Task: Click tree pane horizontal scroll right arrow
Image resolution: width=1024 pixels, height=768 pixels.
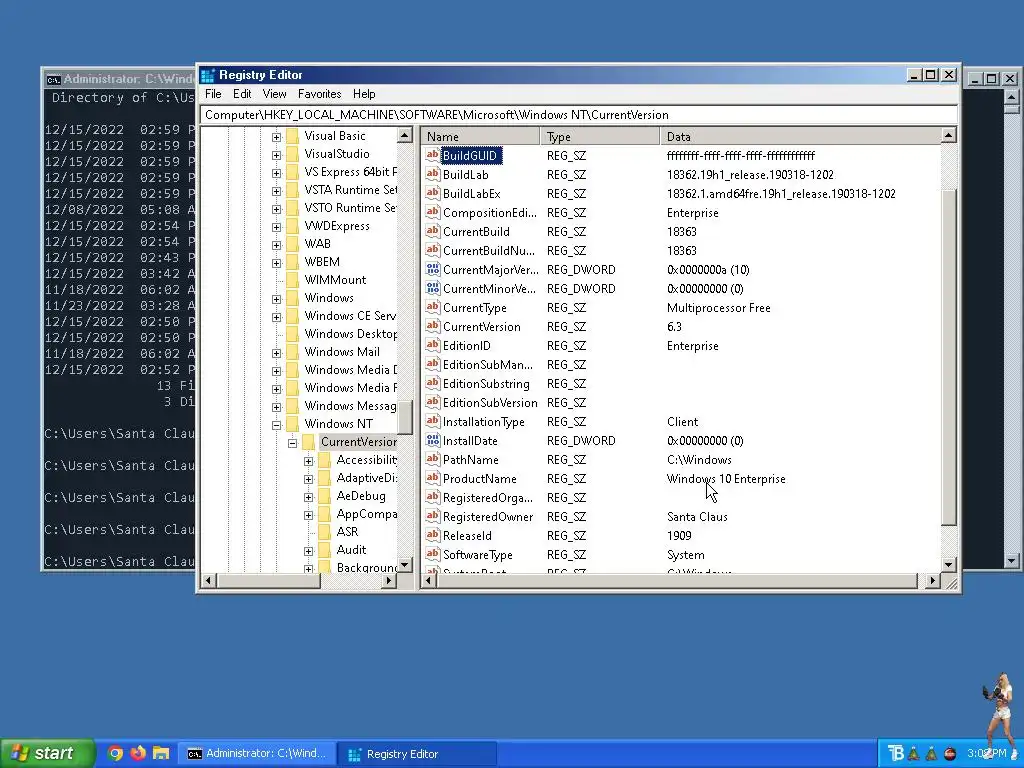Action: pyautogui.click(x=389, y=580)
